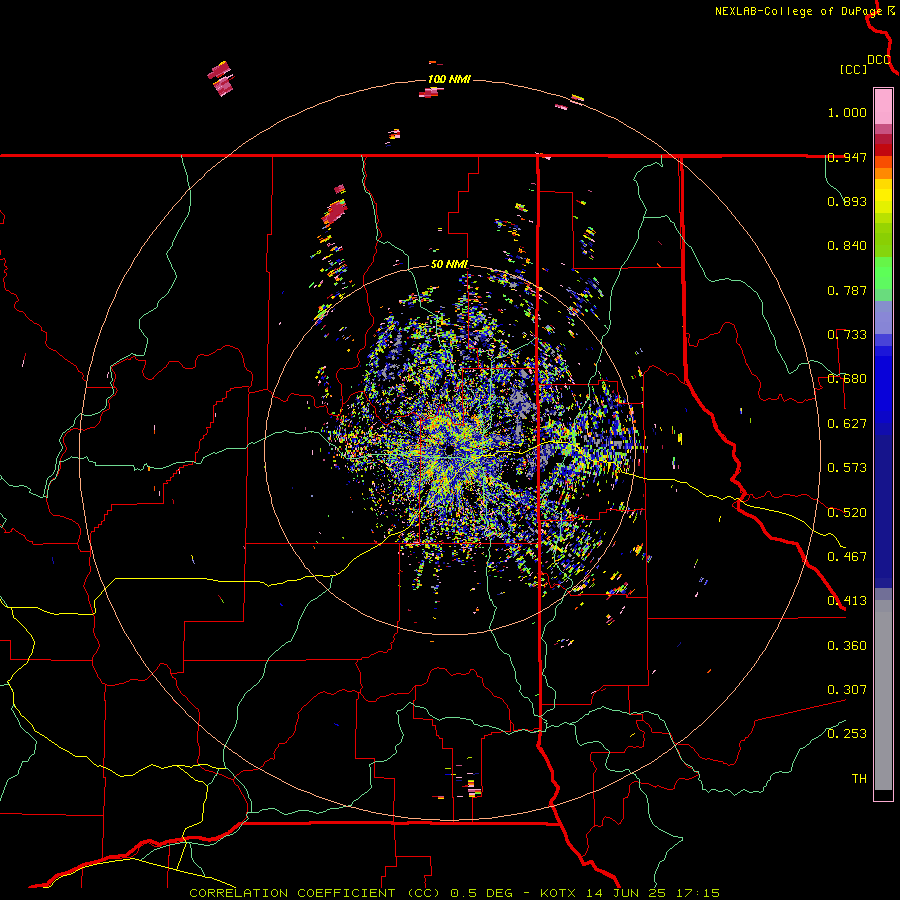900x900 pixels.
Task: Click the 100 NMI range ring label
Action: (449, 79)
